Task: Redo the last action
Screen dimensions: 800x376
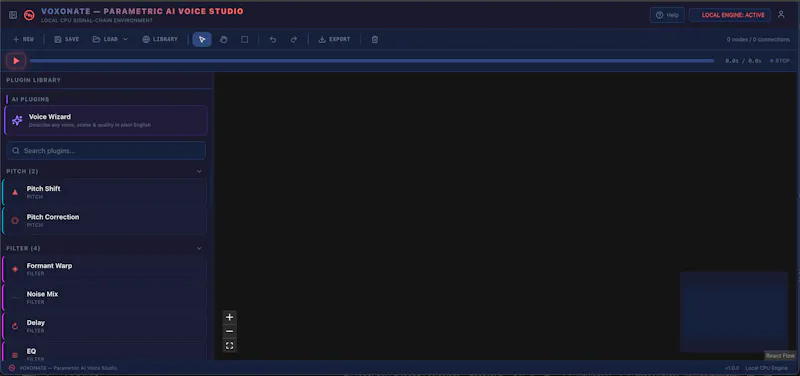Action: tap(294, 39)
